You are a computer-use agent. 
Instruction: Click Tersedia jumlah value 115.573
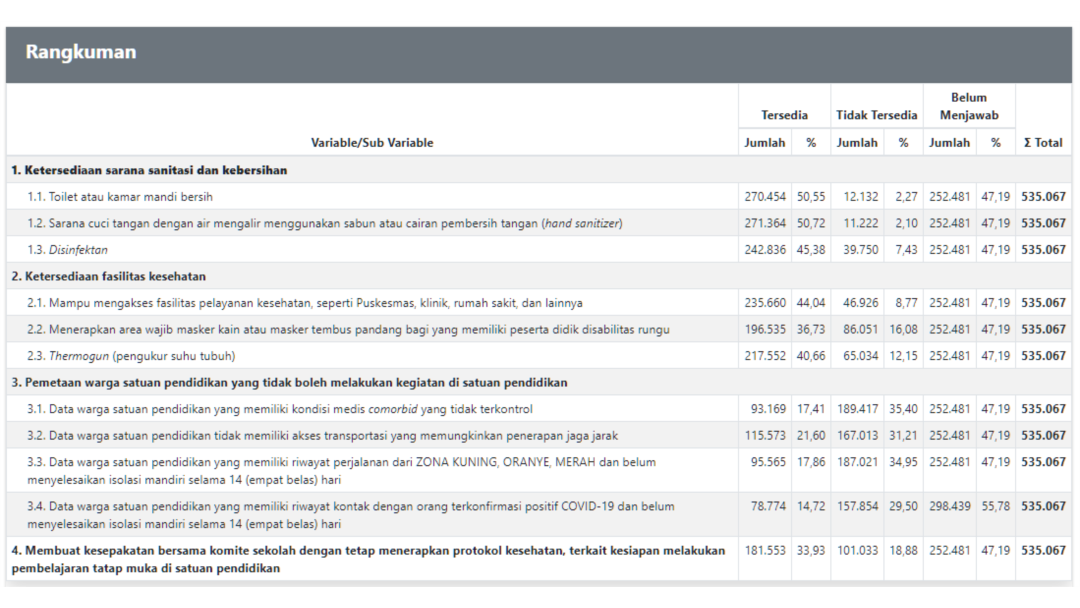[765, 435]
